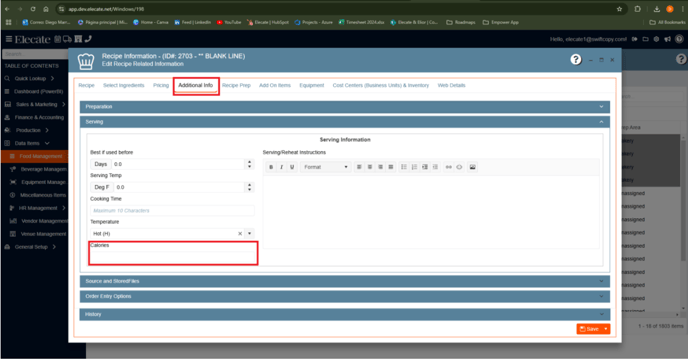Open the Save button dropdown arrow
This screenshot has width=688, height=360.
pyautogui.click(x=606, y=329)
